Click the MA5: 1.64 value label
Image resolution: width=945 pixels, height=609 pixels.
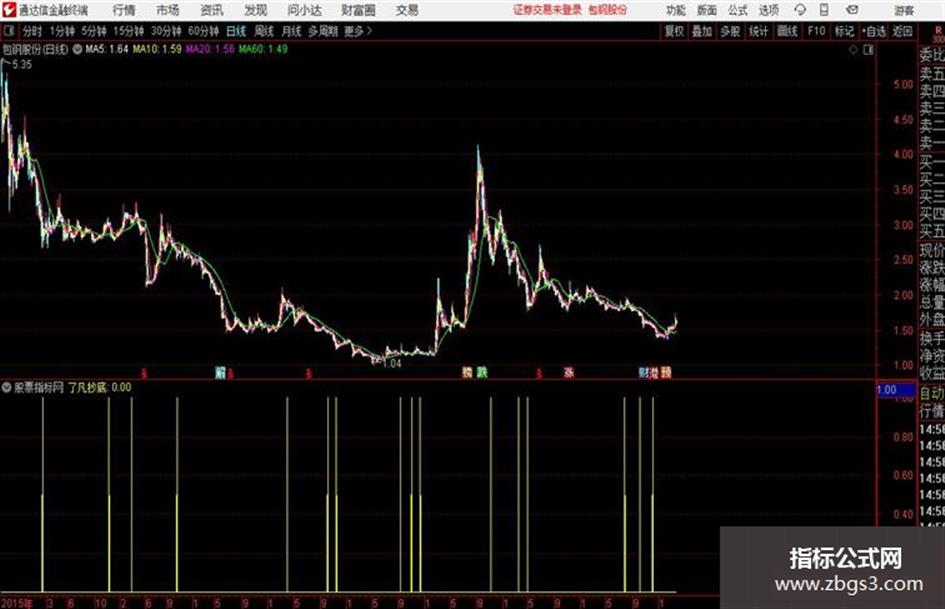tap(107, 49)
